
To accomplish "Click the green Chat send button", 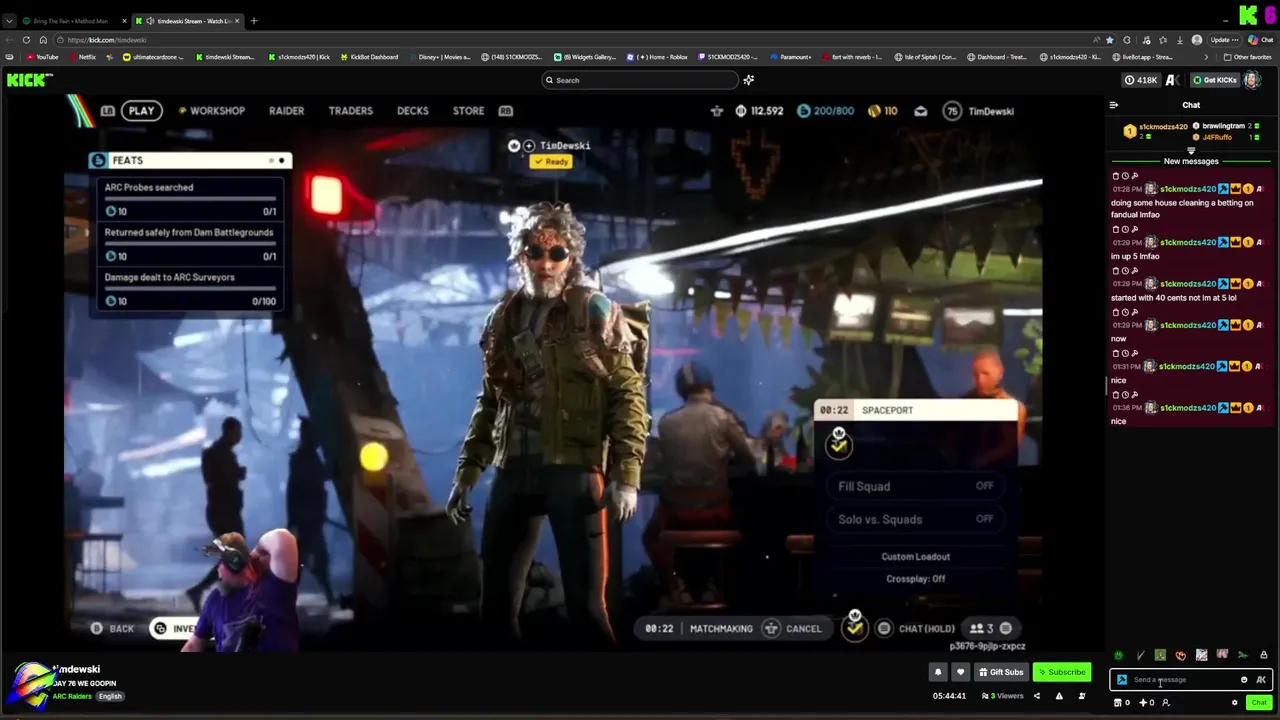I will click(1258, 702).
